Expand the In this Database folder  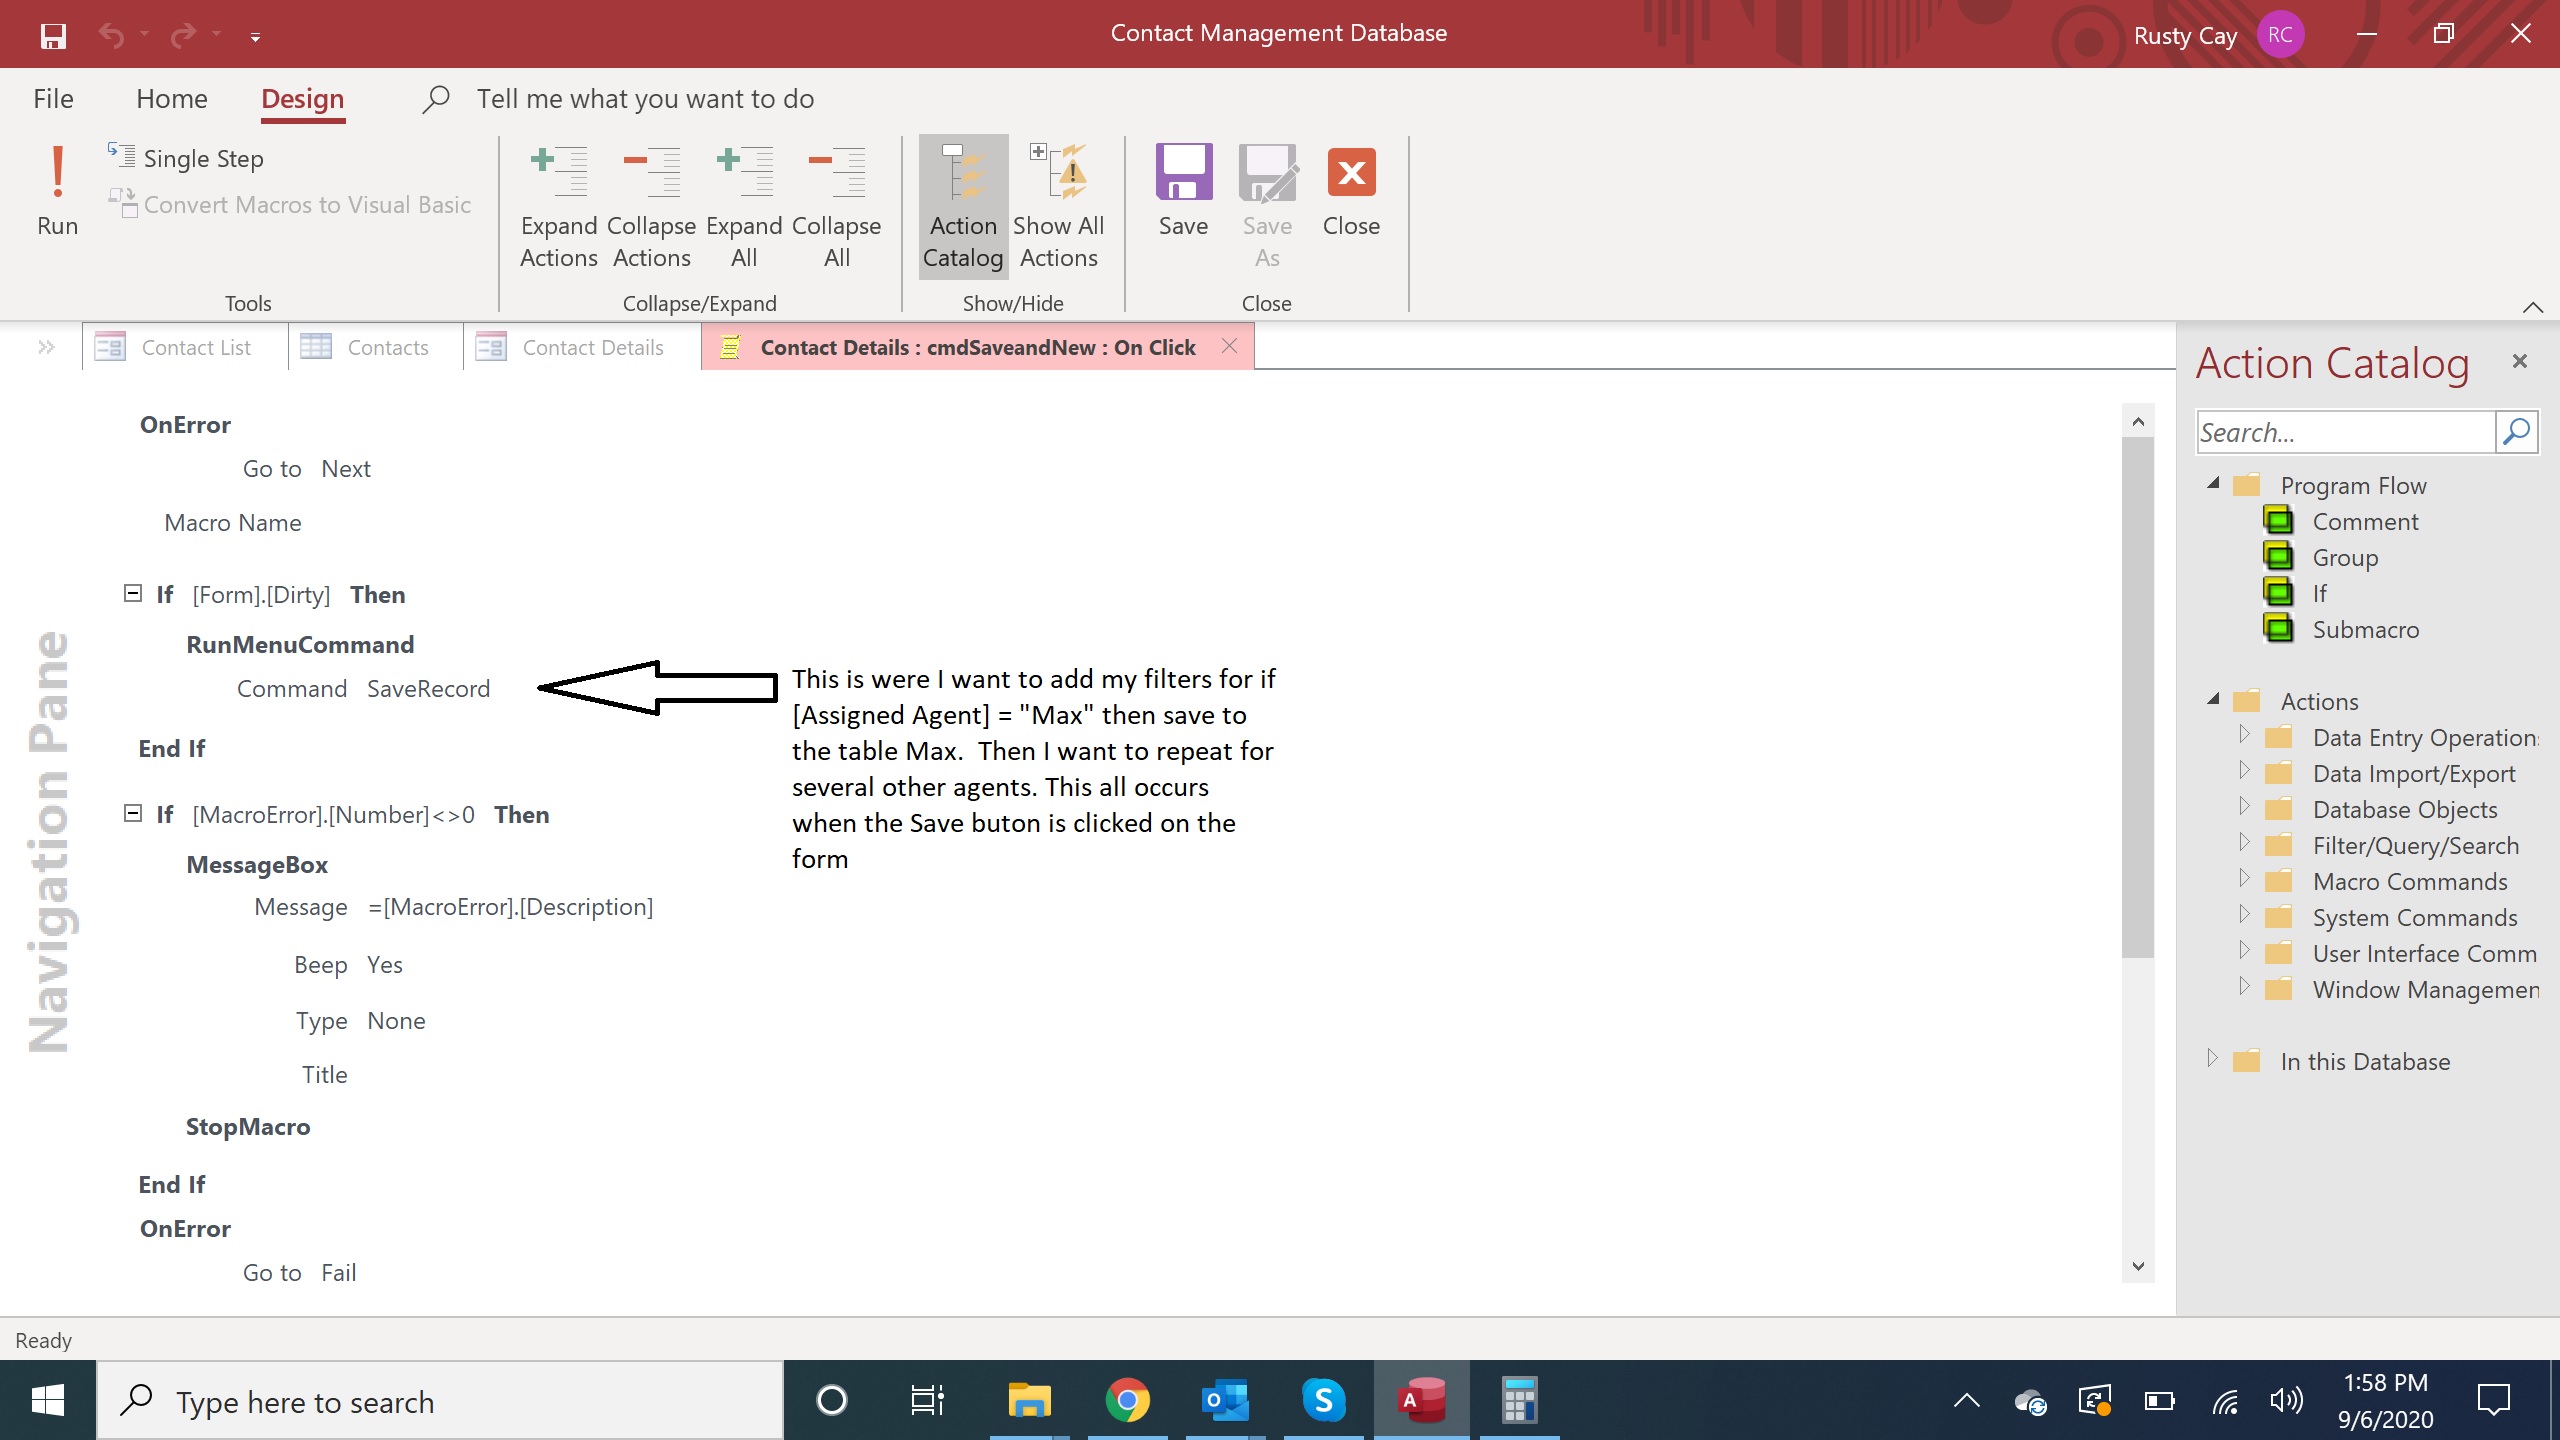coord(2212,1059)
